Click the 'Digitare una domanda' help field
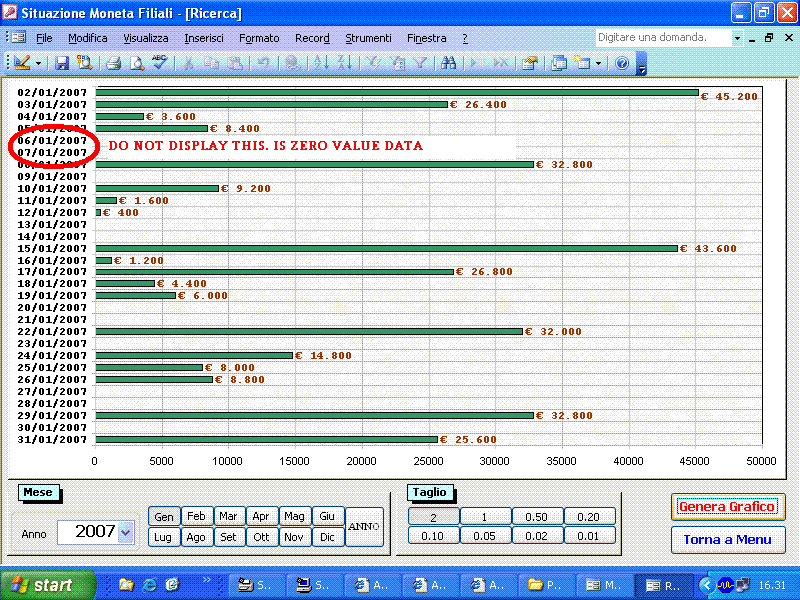 pos(661,37)
